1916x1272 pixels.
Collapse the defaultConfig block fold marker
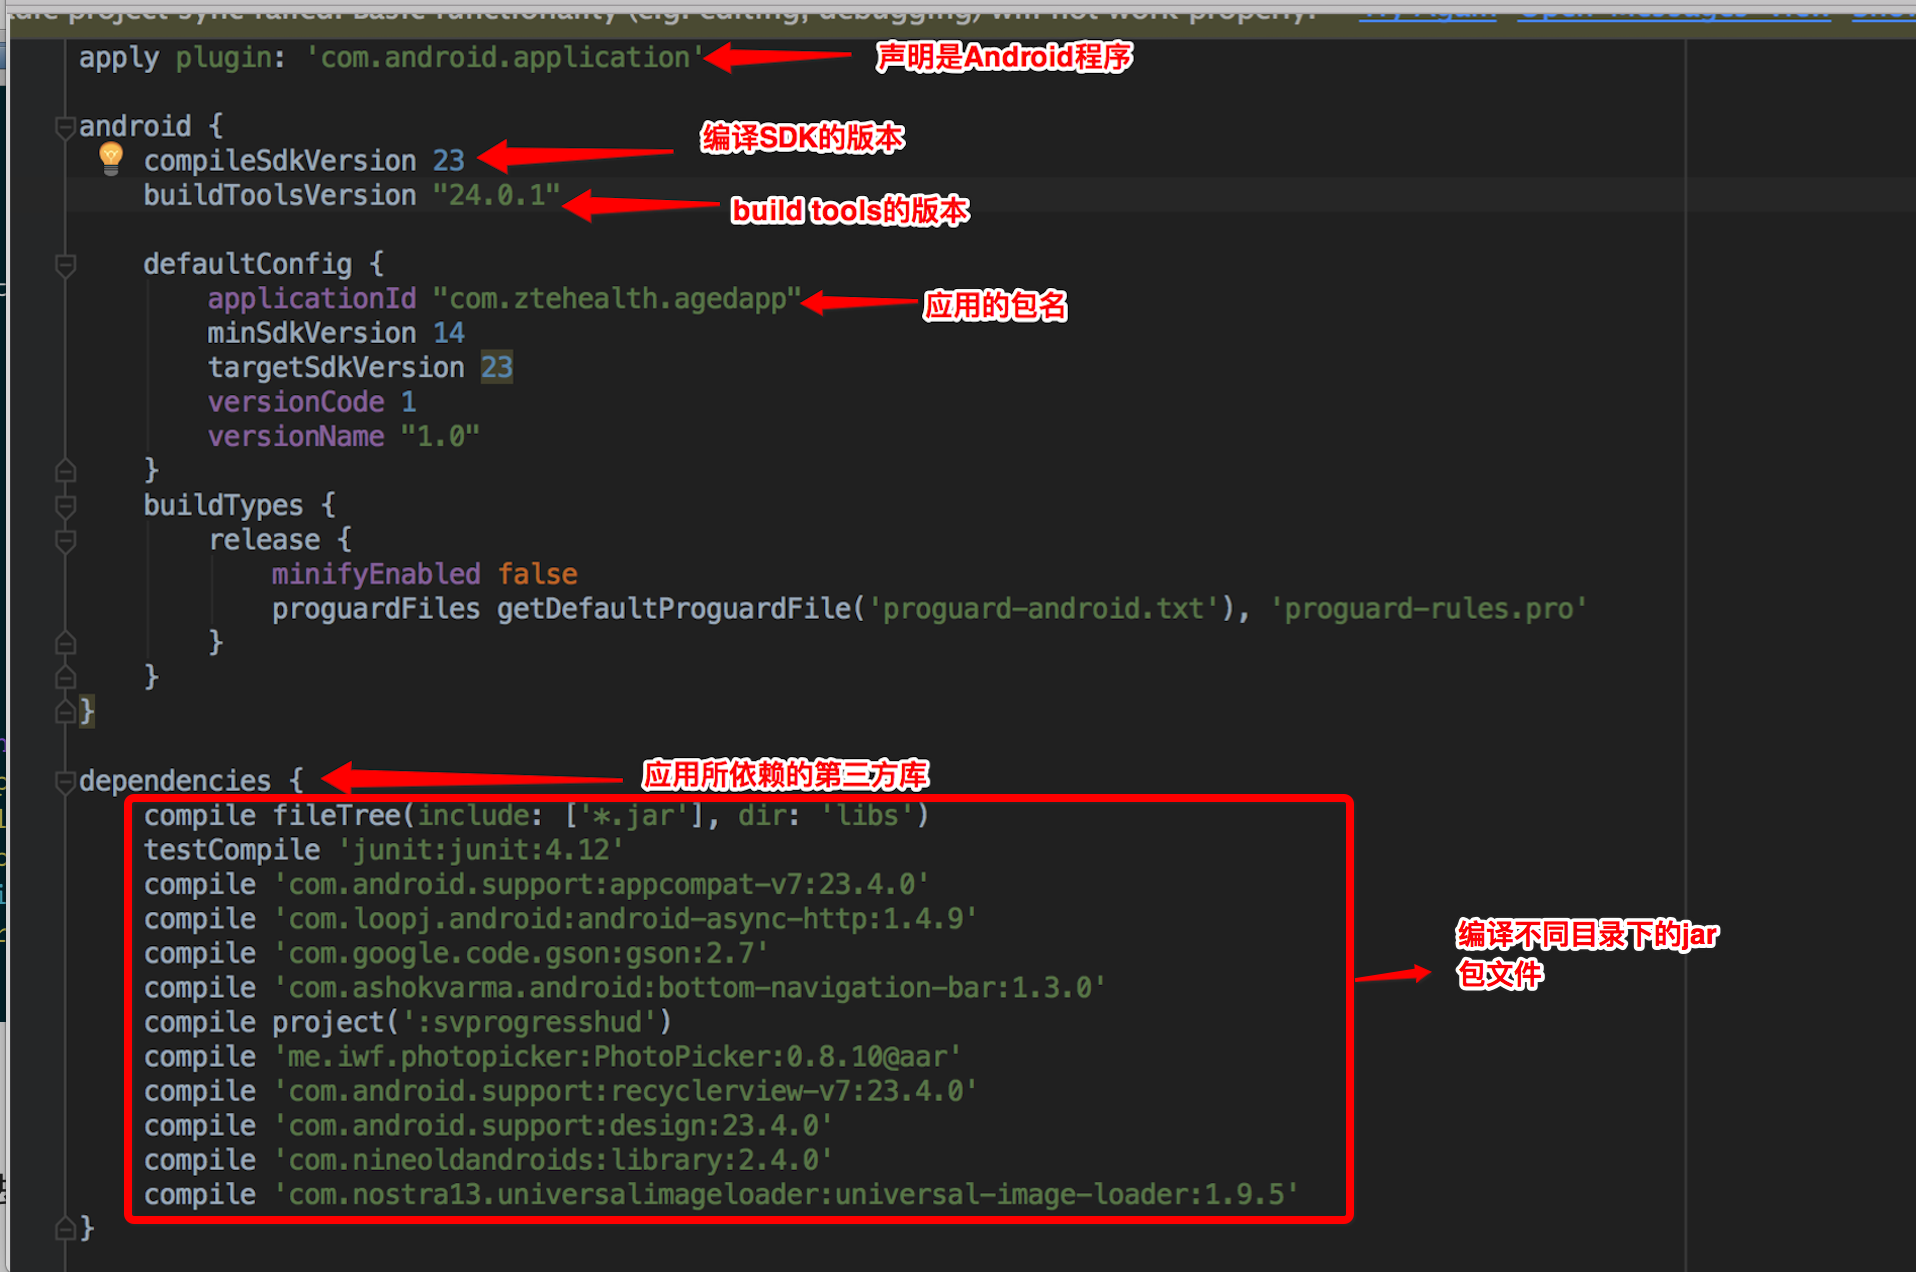[65, 265]
